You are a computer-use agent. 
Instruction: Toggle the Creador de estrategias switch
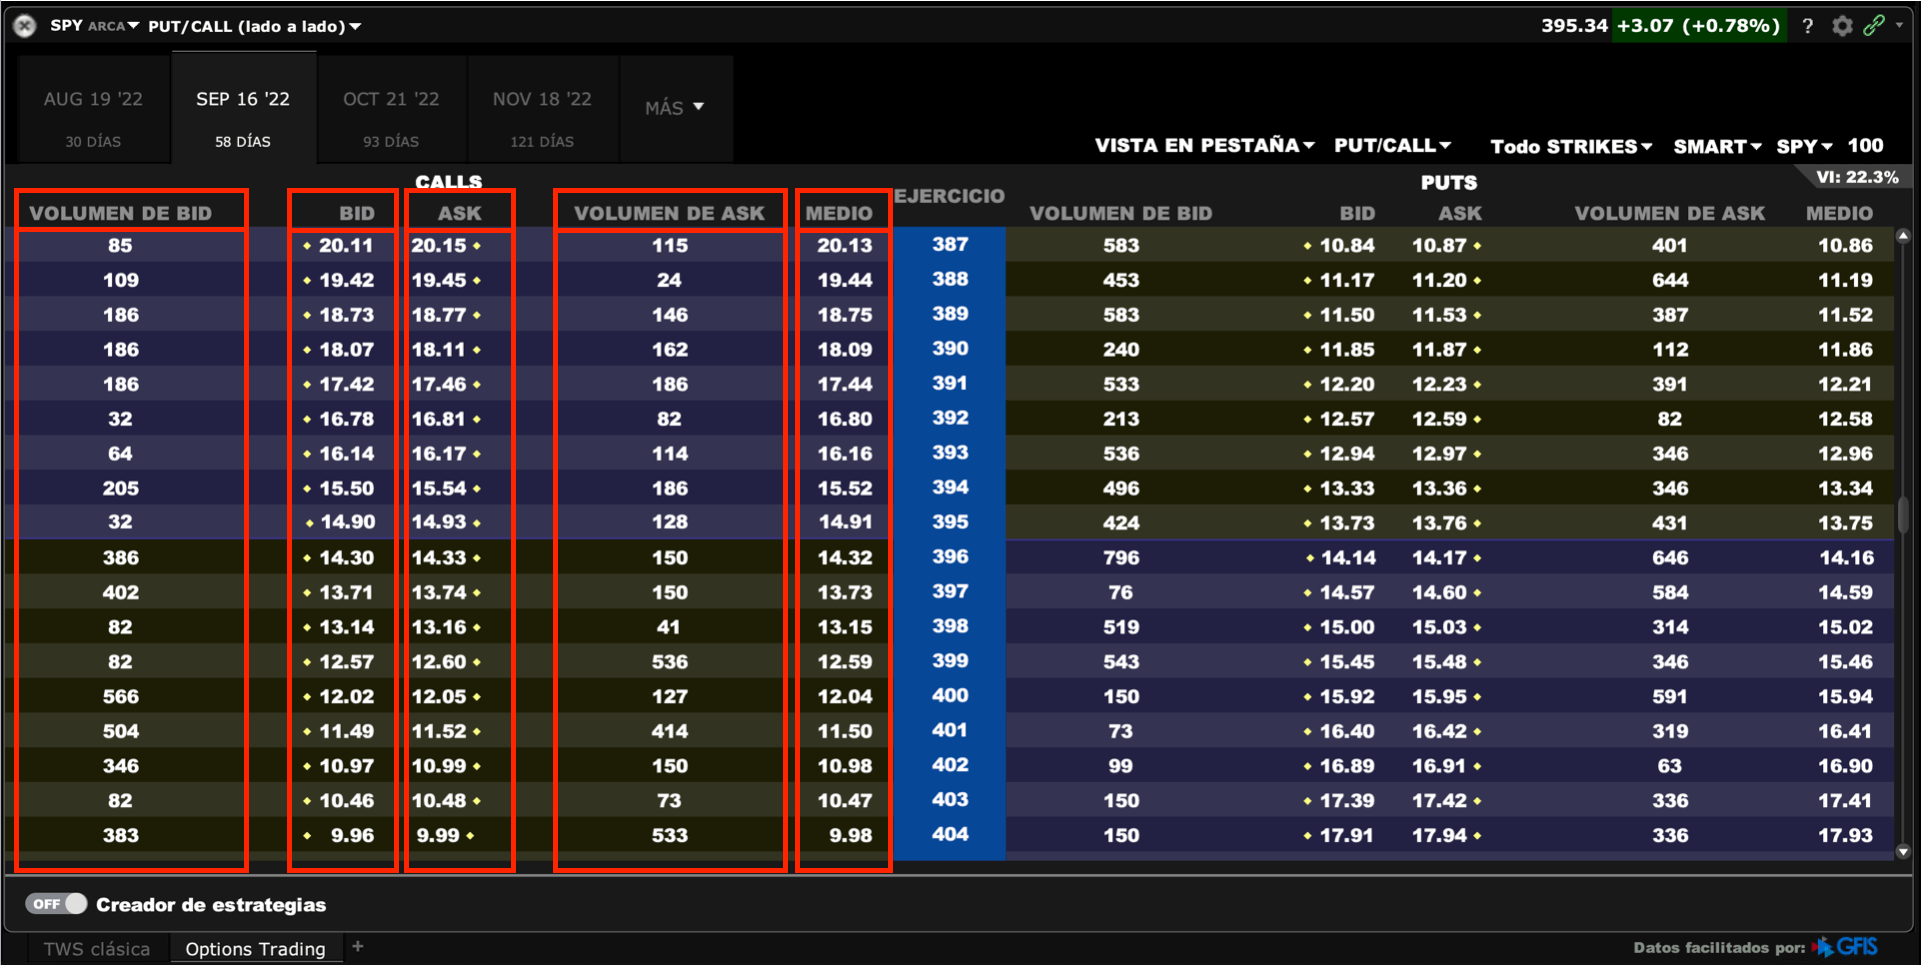(x=56, y=904)
